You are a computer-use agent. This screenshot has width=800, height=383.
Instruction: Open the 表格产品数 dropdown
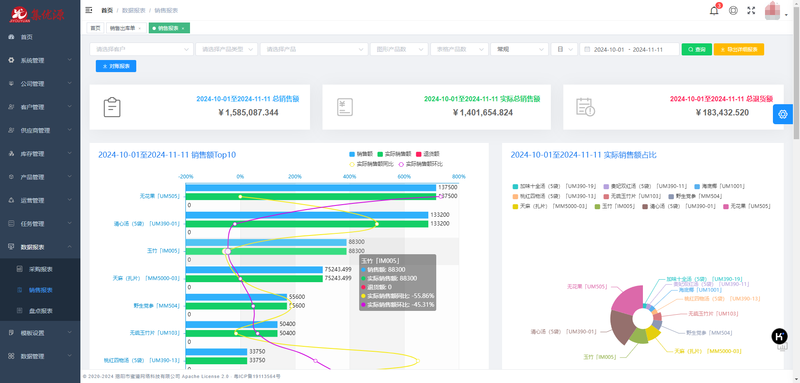[459, 49]
